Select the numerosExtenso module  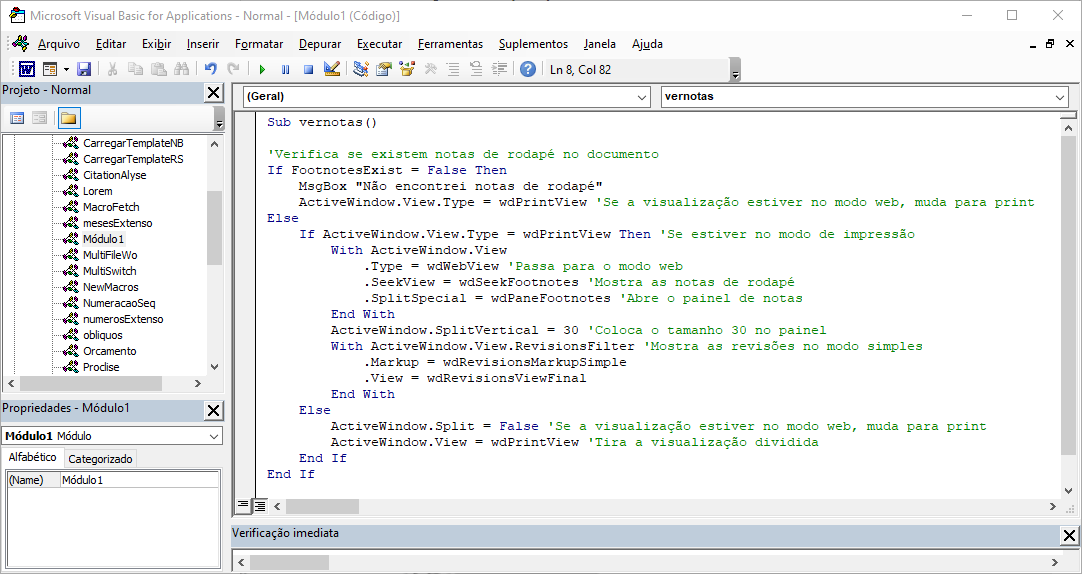[x=123, y=319]
